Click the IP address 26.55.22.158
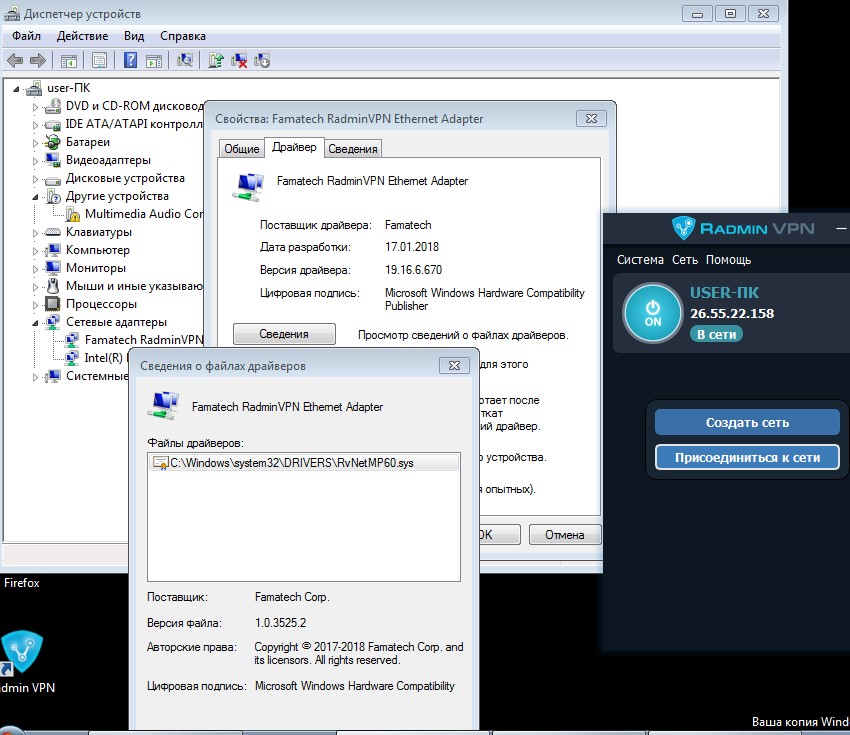The image size is (850, 735). click(x=732, y=313)
